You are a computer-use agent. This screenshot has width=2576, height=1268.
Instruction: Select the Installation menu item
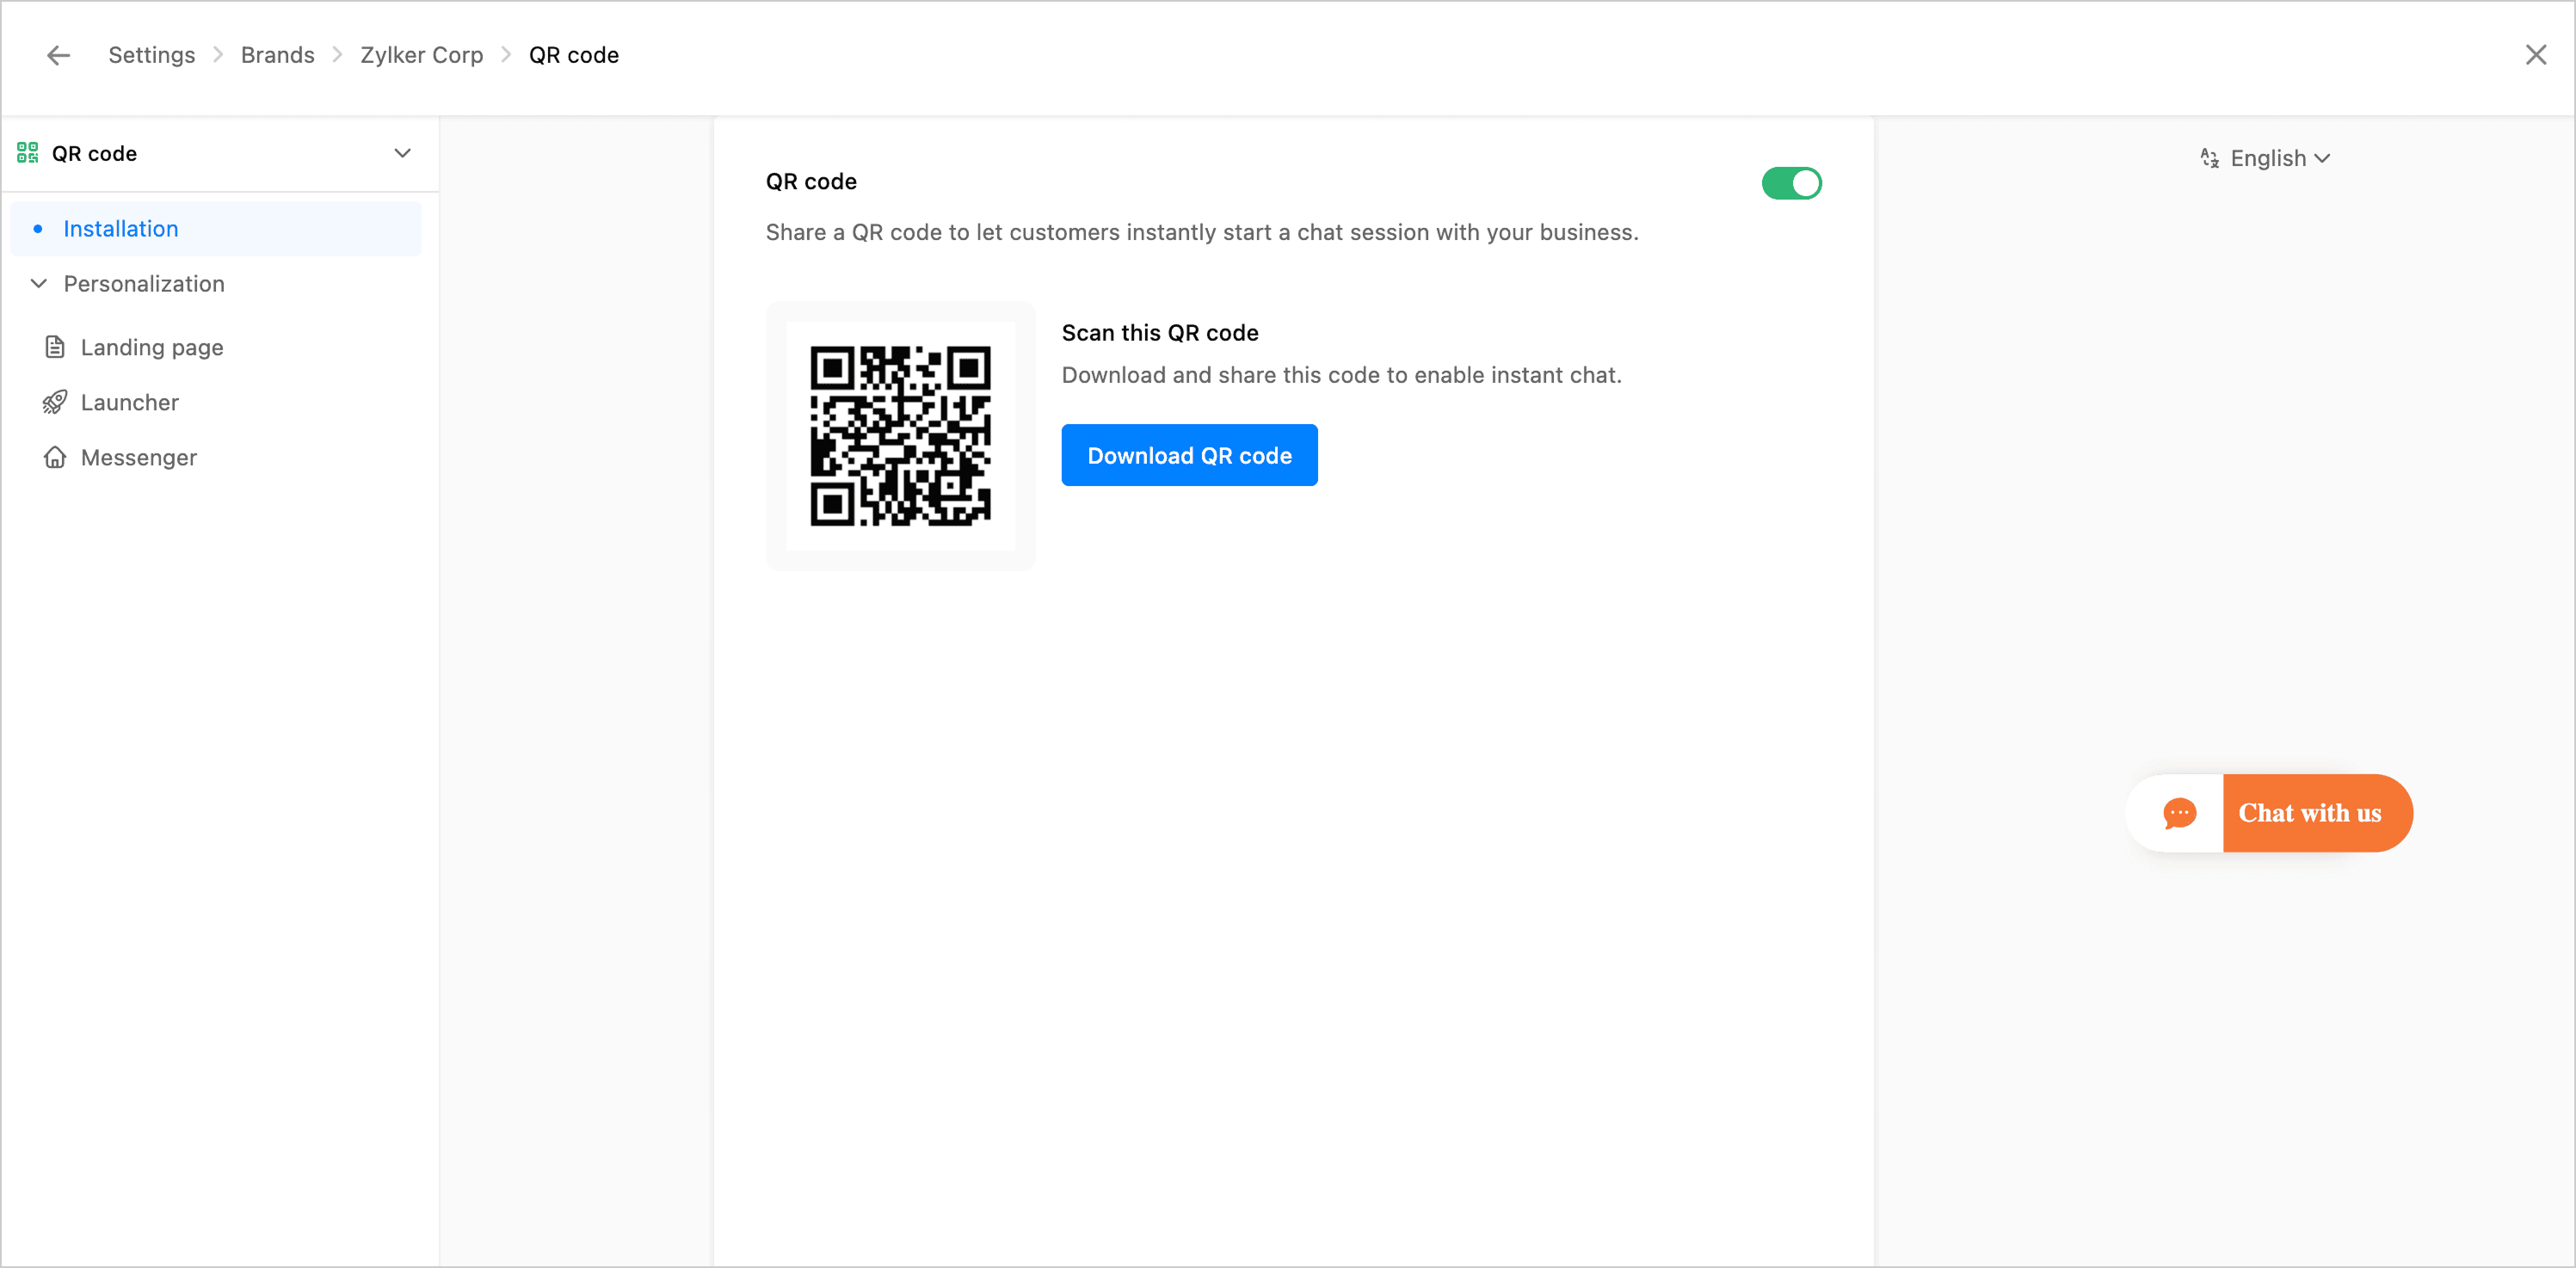tap(120, 229)
